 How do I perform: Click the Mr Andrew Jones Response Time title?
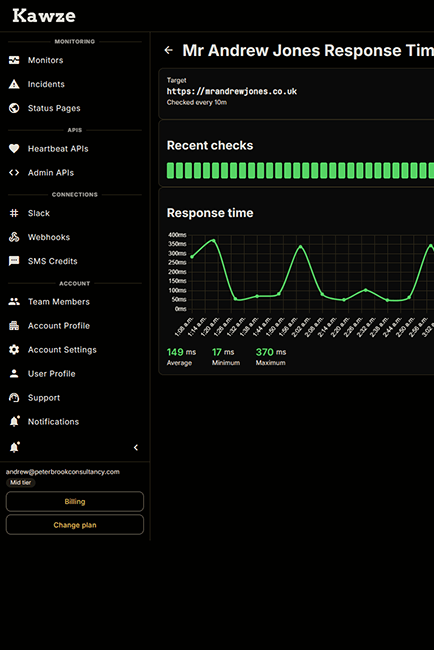(308, 51)
